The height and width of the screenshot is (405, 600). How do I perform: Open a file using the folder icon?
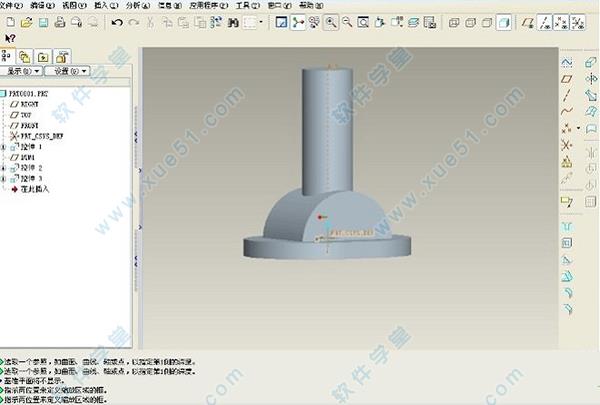(26, 22)
